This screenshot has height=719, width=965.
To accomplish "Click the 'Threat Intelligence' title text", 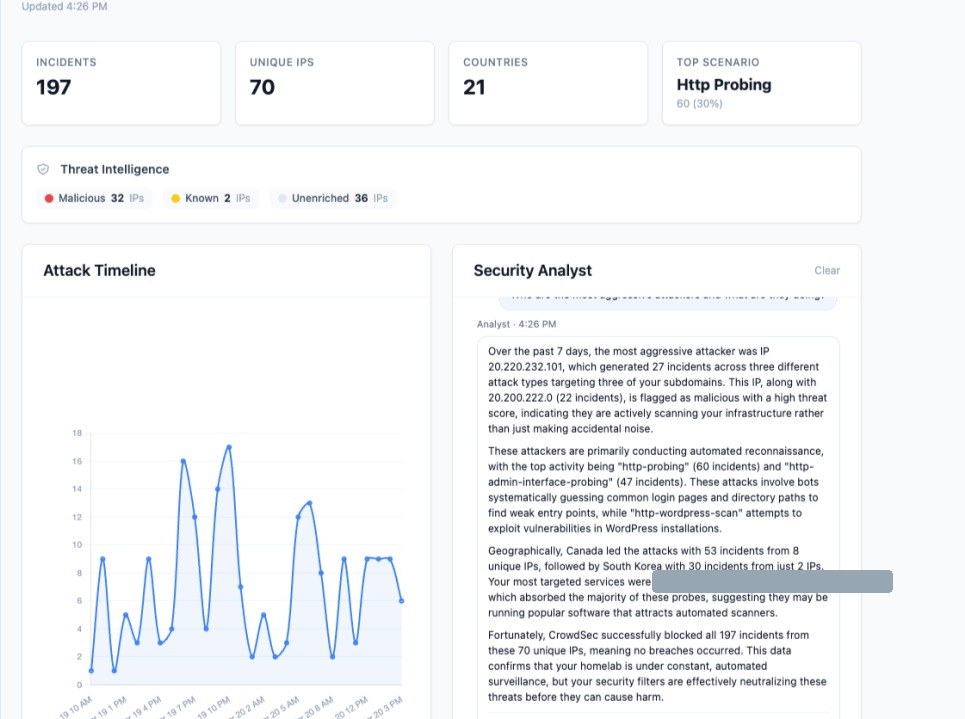I will [114, 169].
